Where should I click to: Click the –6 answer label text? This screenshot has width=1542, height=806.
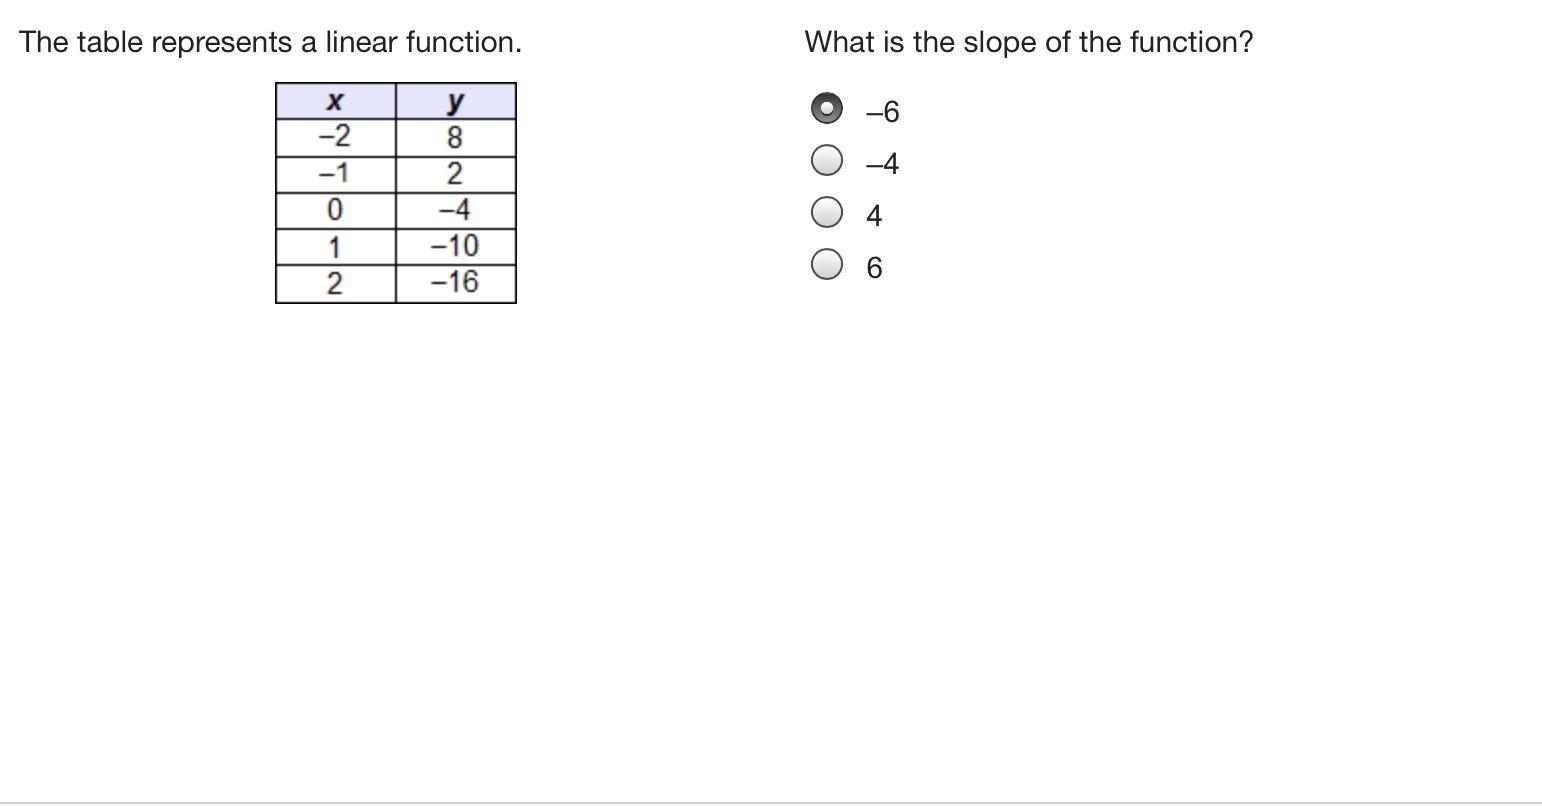pos(883,112)
